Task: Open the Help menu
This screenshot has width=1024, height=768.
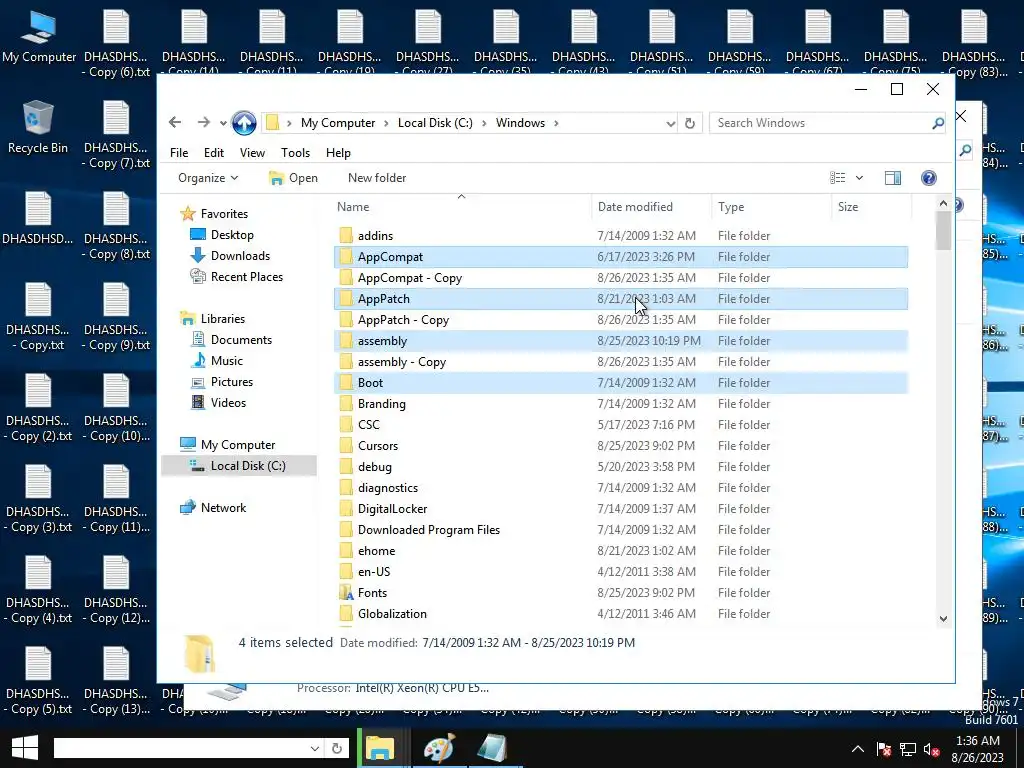Action: click(x=338, y=152)
